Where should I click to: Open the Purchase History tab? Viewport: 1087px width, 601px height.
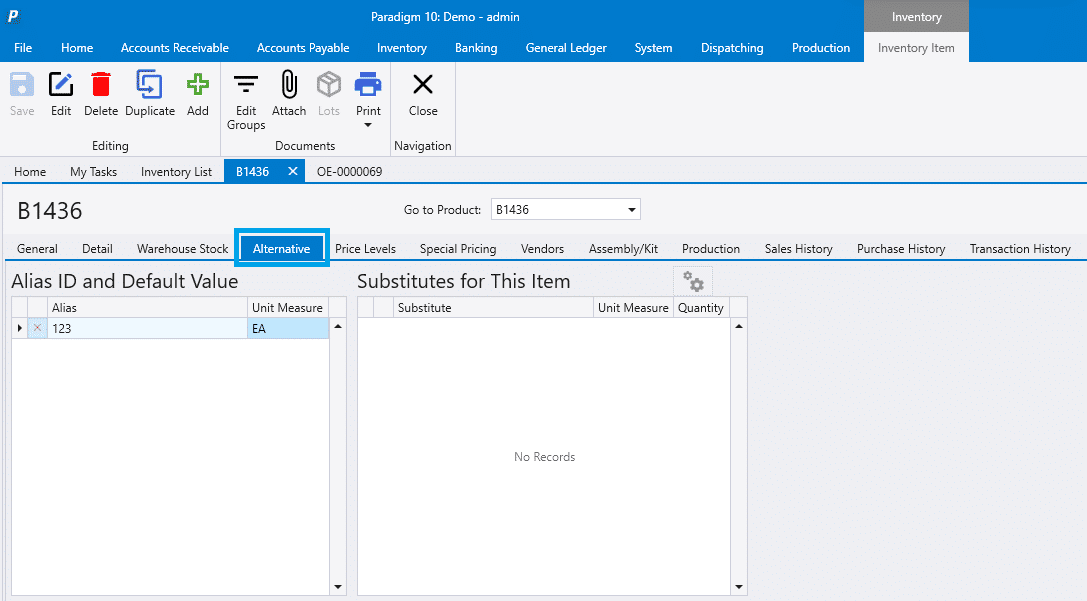coord(901,249)
